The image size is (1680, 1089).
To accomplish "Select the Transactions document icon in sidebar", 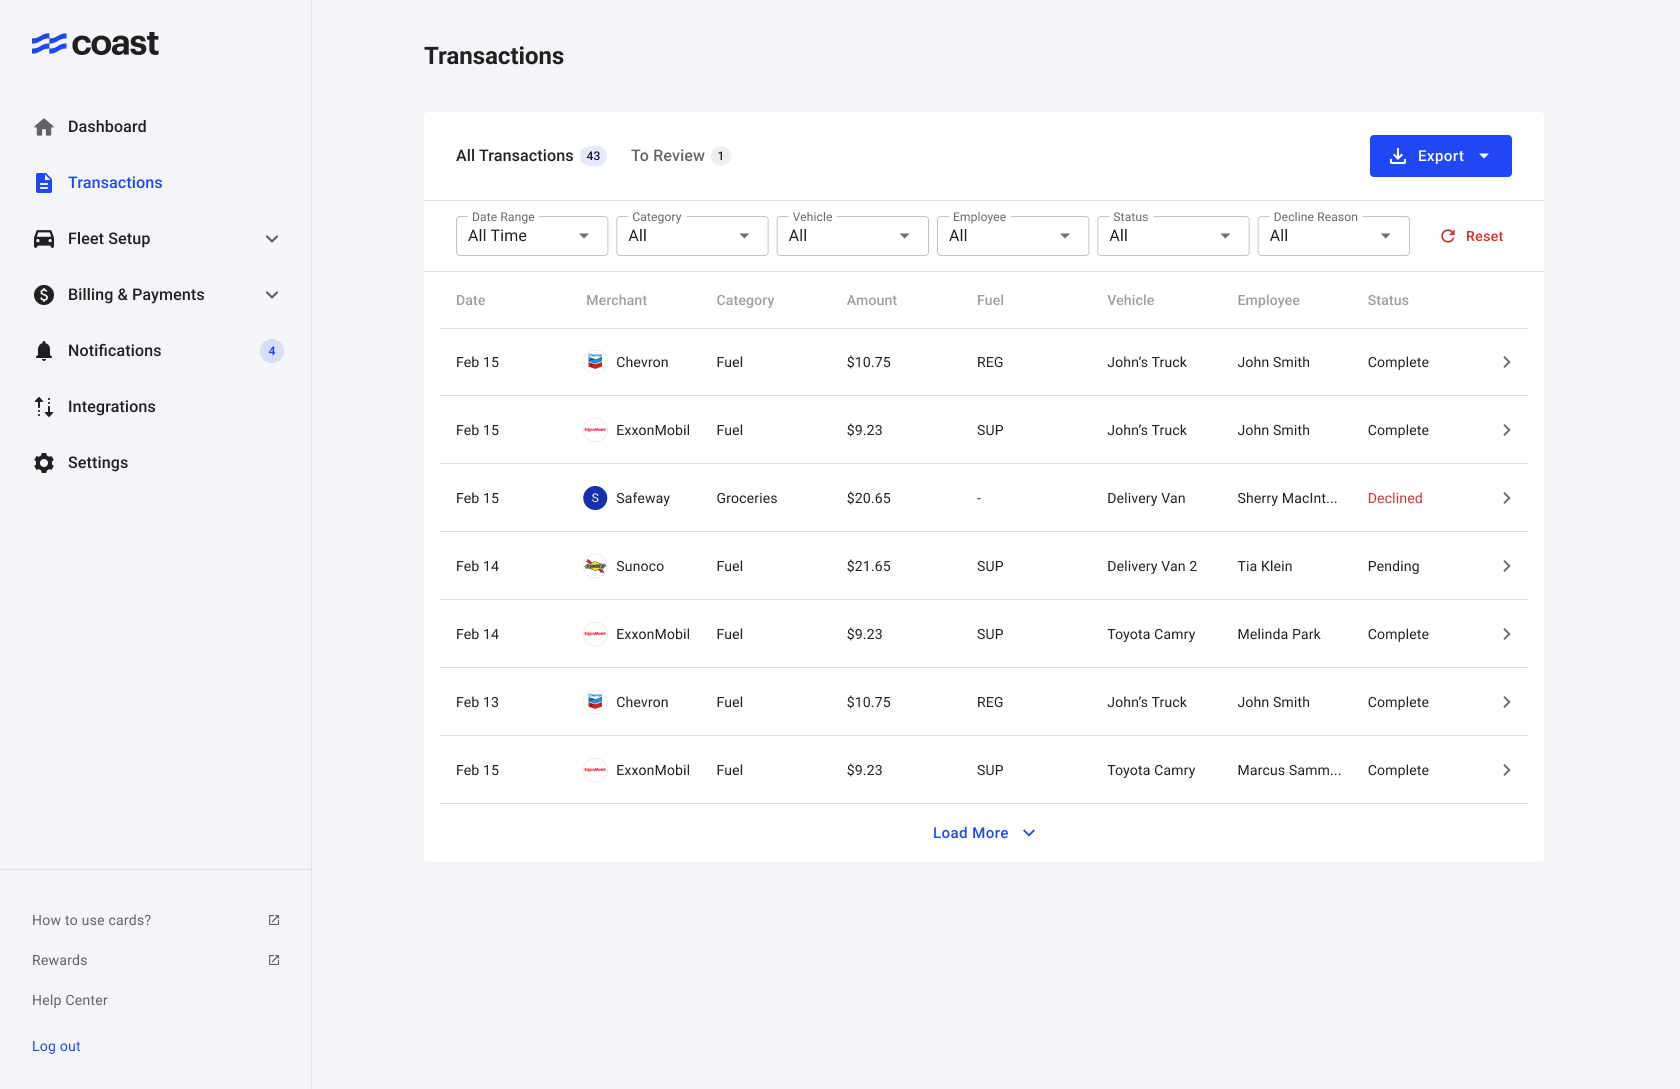I will click(43, 182).
